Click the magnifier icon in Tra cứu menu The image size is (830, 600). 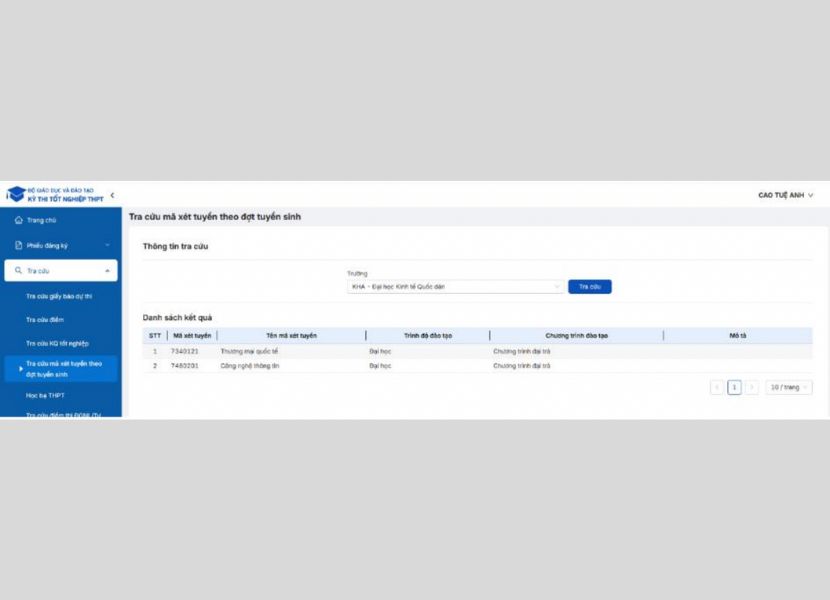[18, 271]
